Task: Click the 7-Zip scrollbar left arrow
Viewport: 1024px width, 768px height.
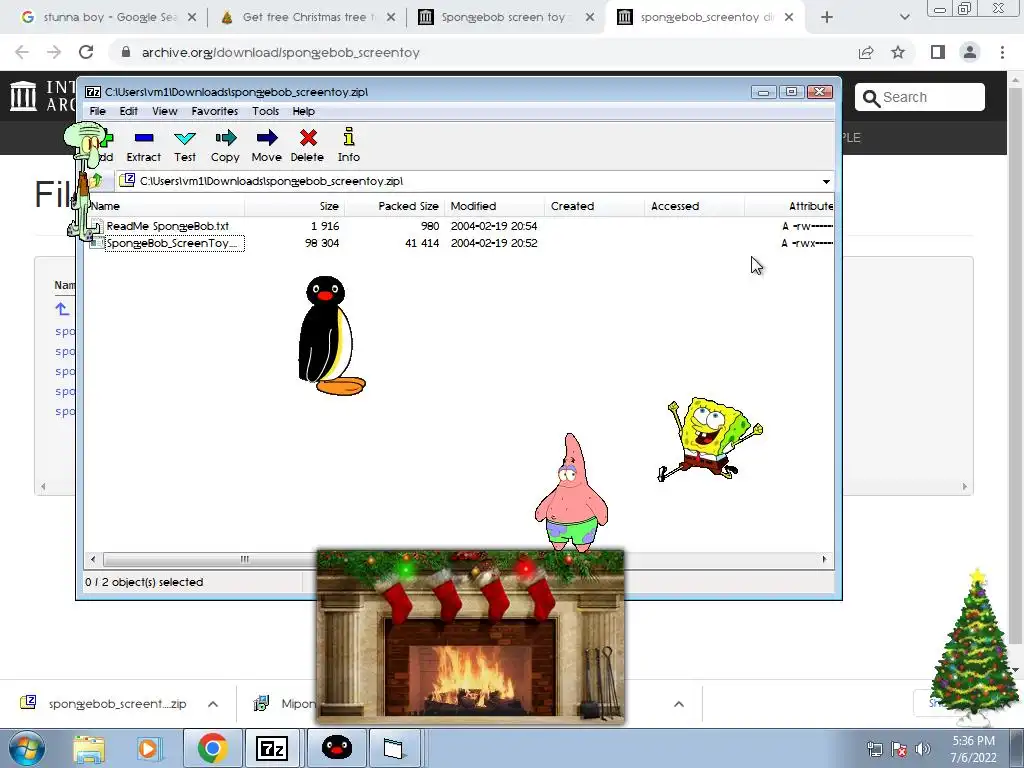Action: click(93, 559)
